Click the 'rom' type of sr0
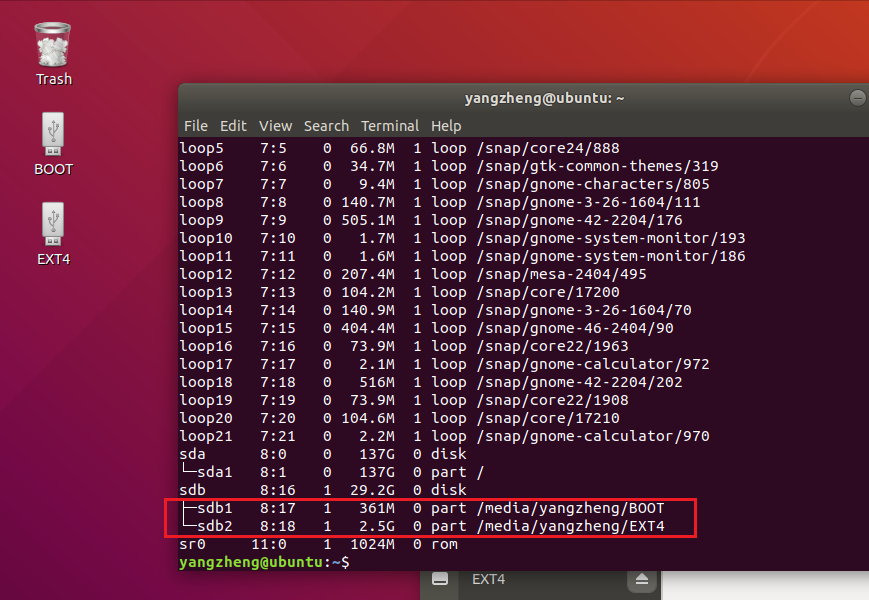Image resolution: width=869 pixels, height=600 pixels. [x=444, y=544]
